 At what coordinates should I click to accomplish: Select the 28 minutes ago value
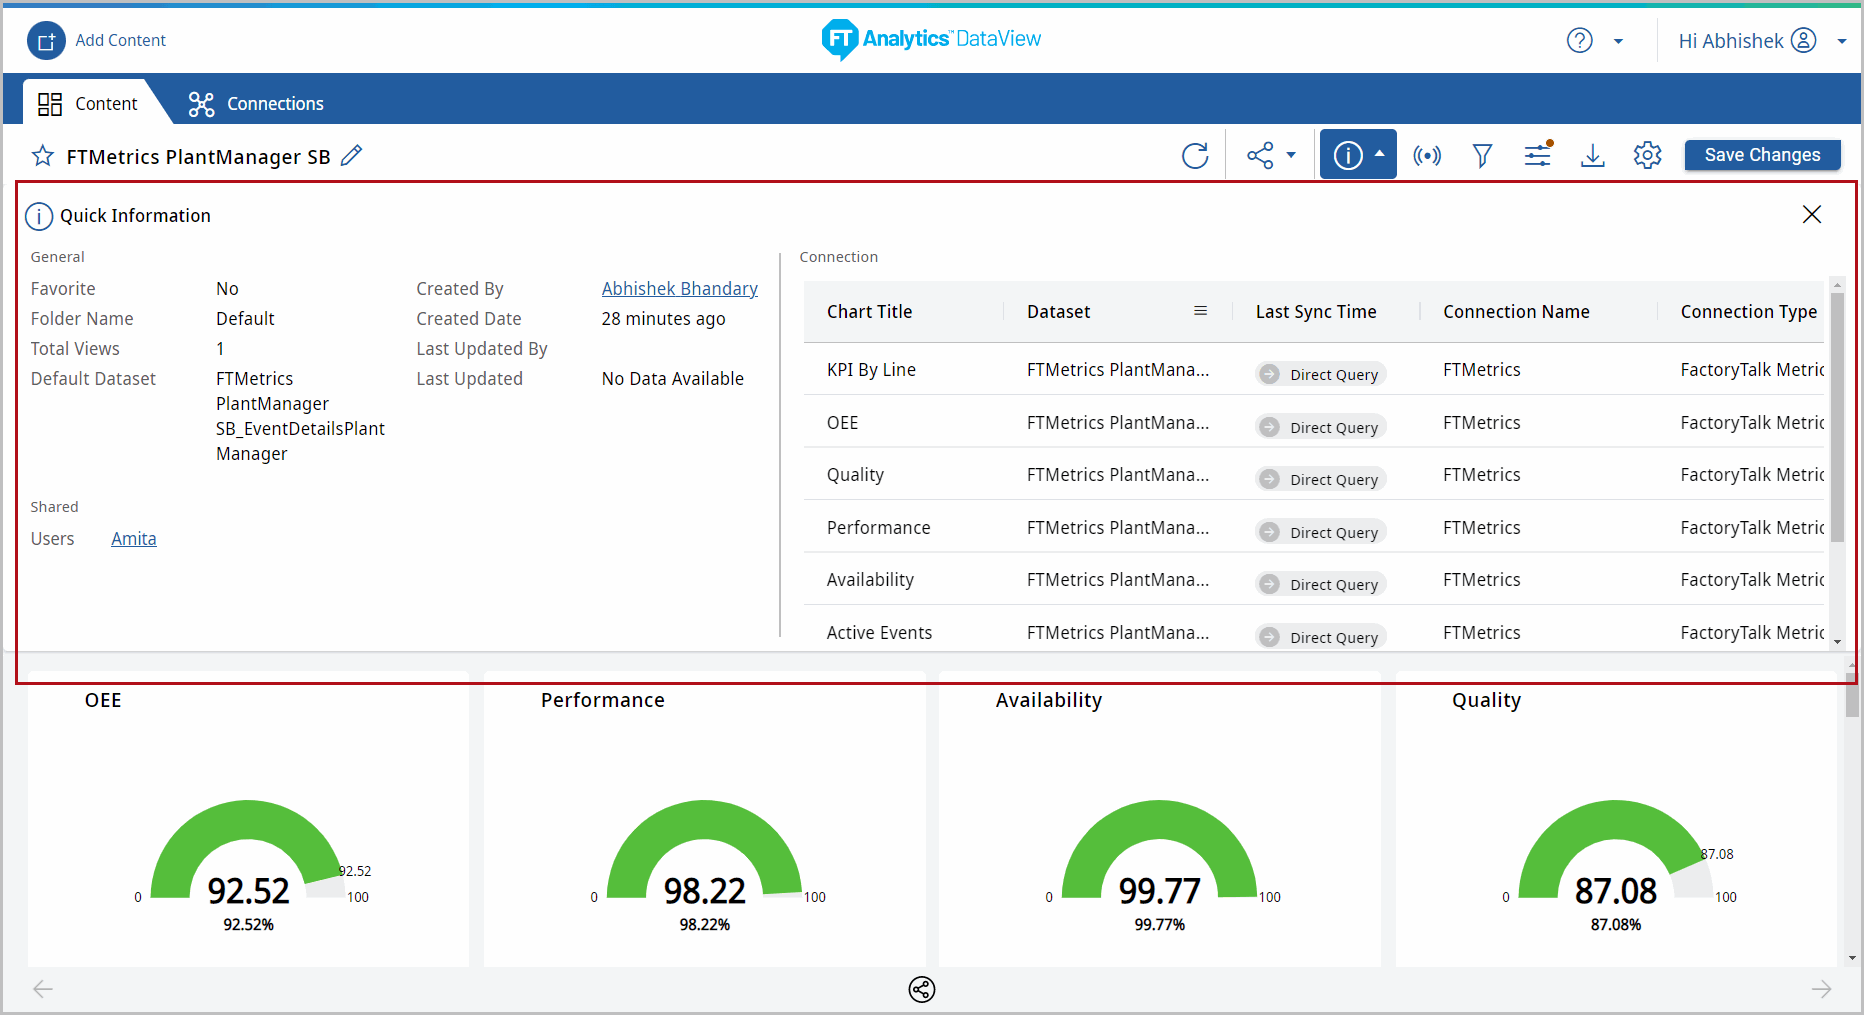(x=663, y=319)
